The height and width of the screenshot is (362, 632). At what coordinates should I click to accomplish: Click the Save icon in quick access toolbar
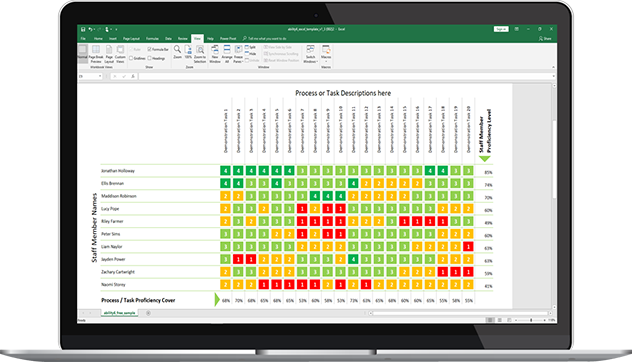coord(83,29)
